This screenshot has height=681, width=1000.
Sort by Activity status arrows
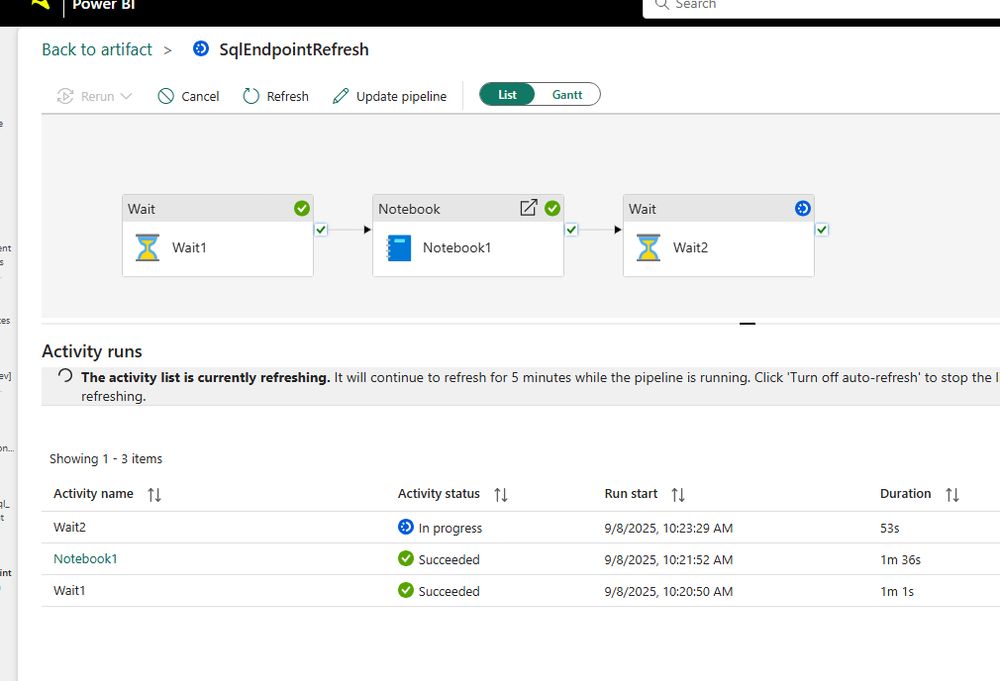pos(501,495)
